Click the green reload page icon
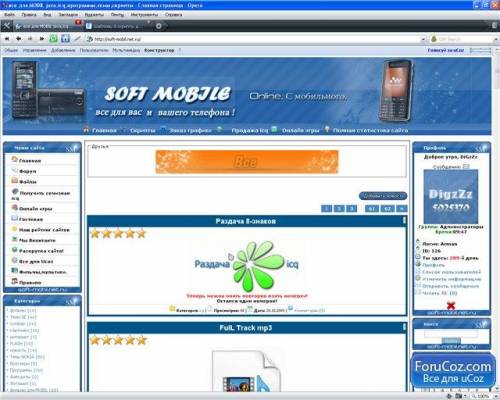500x400 pixels. point(53,39)
